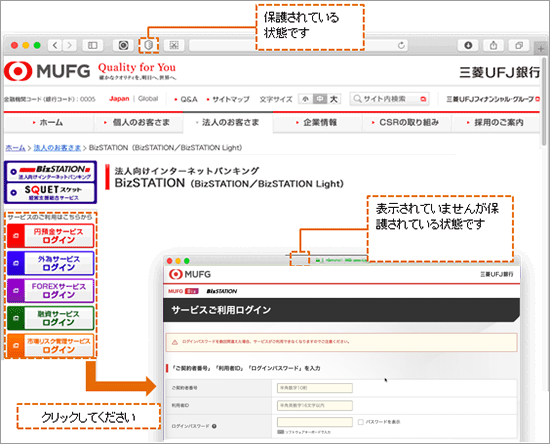Open the SQUET スケット sidebar banner

pyautogui.click(x=51, y=193)
